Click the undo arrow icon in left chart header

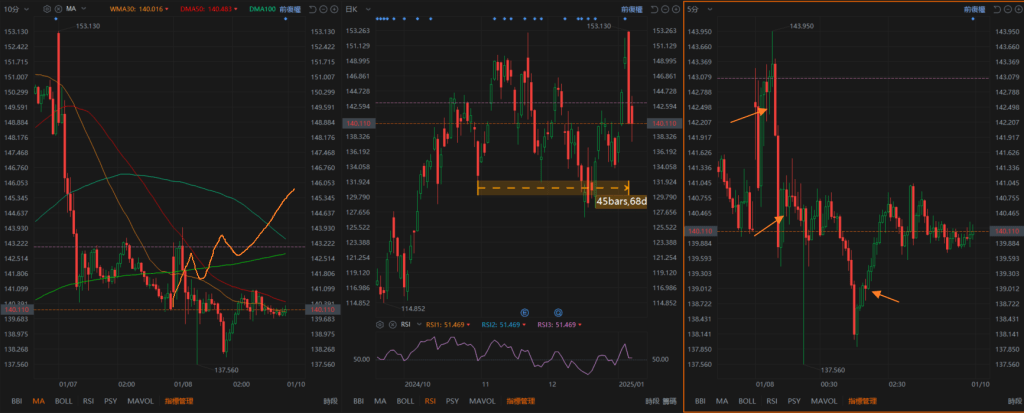pyautogui.click(x=312, y=9)
